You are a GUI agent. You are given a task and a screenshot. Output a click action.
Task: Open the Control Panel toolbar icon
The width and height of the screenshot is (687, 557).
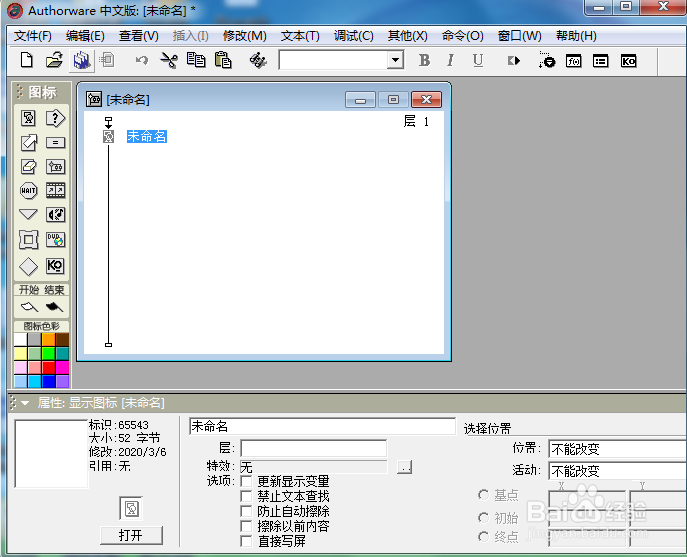pos(547,60)
